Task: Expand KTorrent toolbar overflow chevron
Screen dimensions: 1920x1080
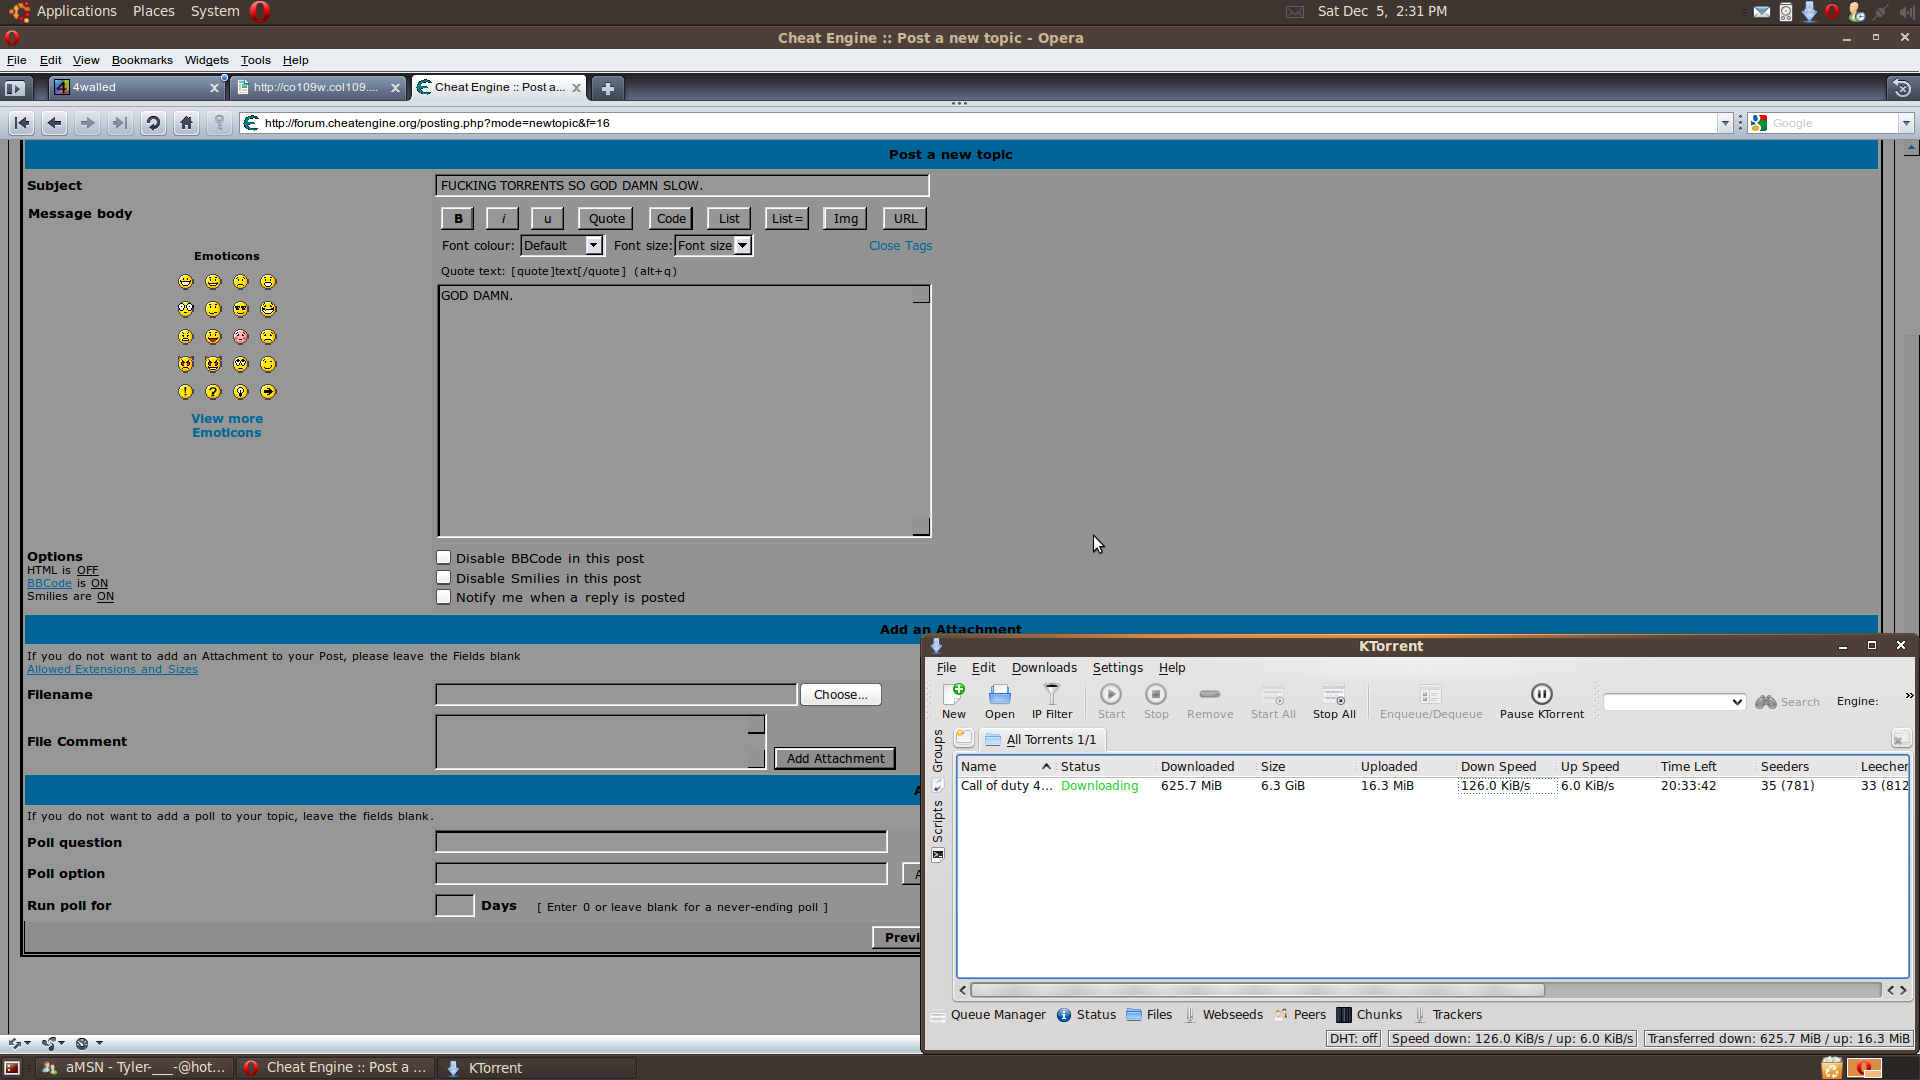Action: tap(1908, 696)
